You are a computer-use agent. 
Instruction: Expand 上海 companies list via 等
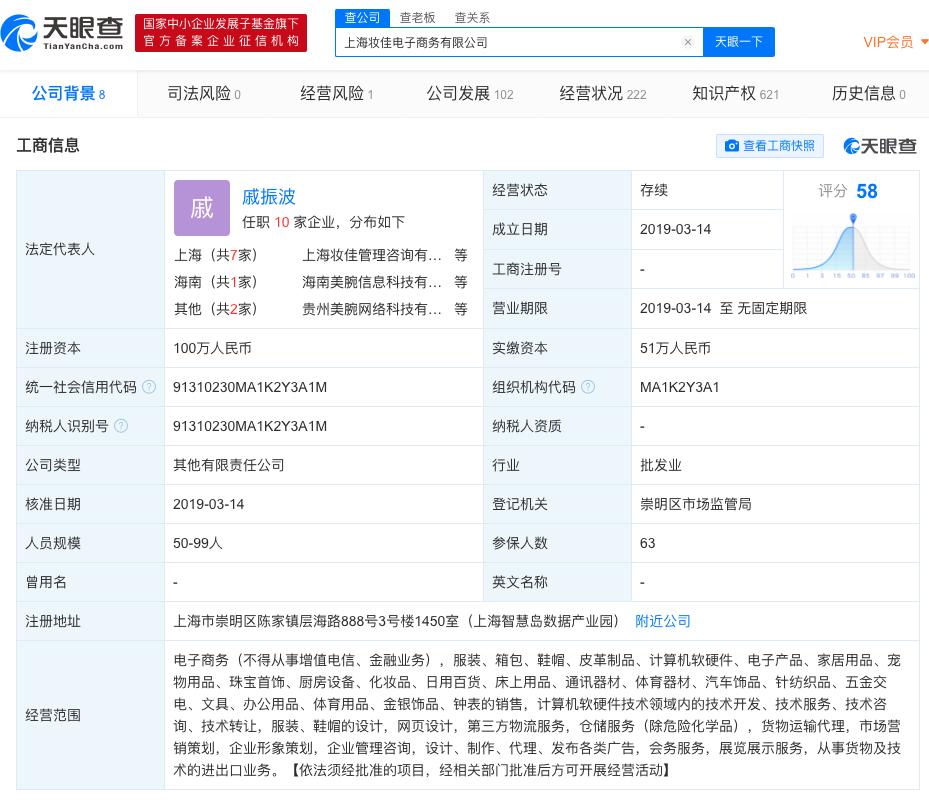460,255
